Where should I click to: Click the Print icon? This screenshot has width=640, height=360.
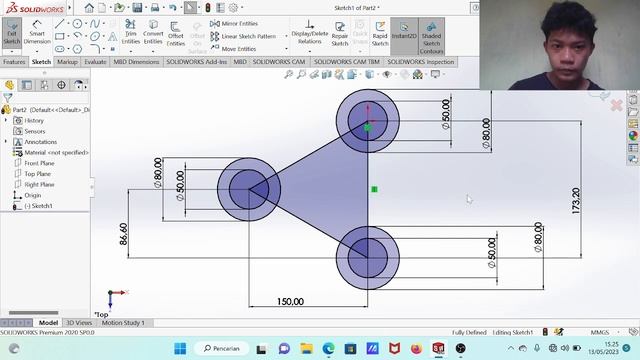(x=155, y=7)
